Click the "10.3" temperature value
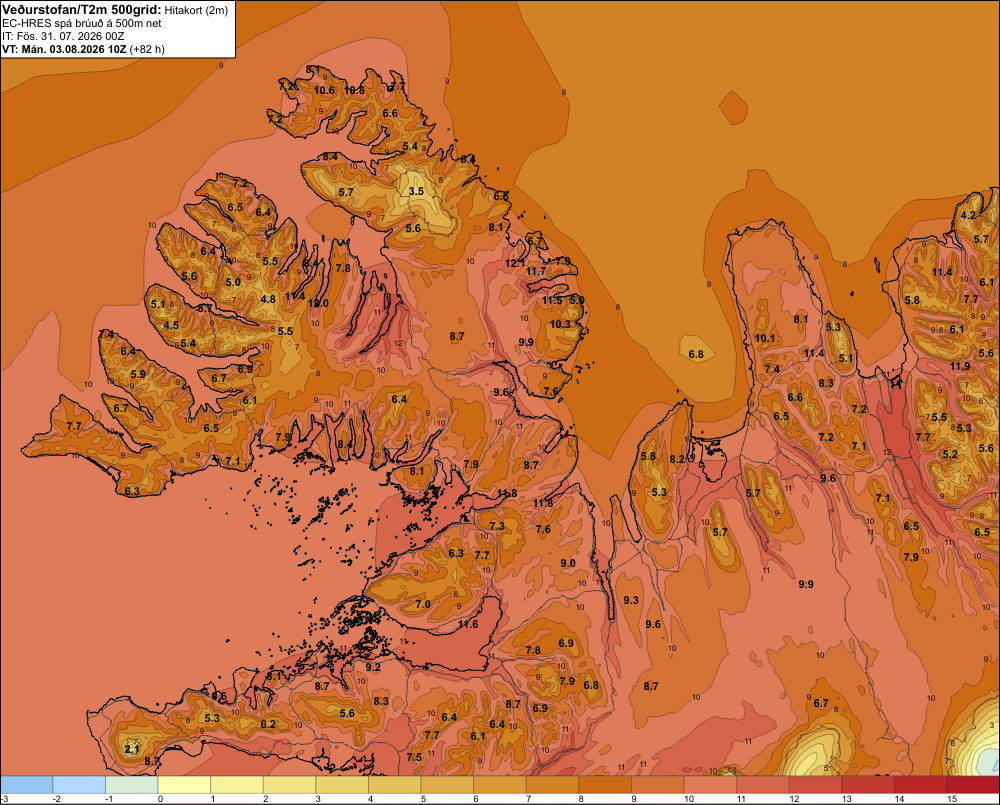The width and height of the screenshot is (1000, 805). point(560,324)
